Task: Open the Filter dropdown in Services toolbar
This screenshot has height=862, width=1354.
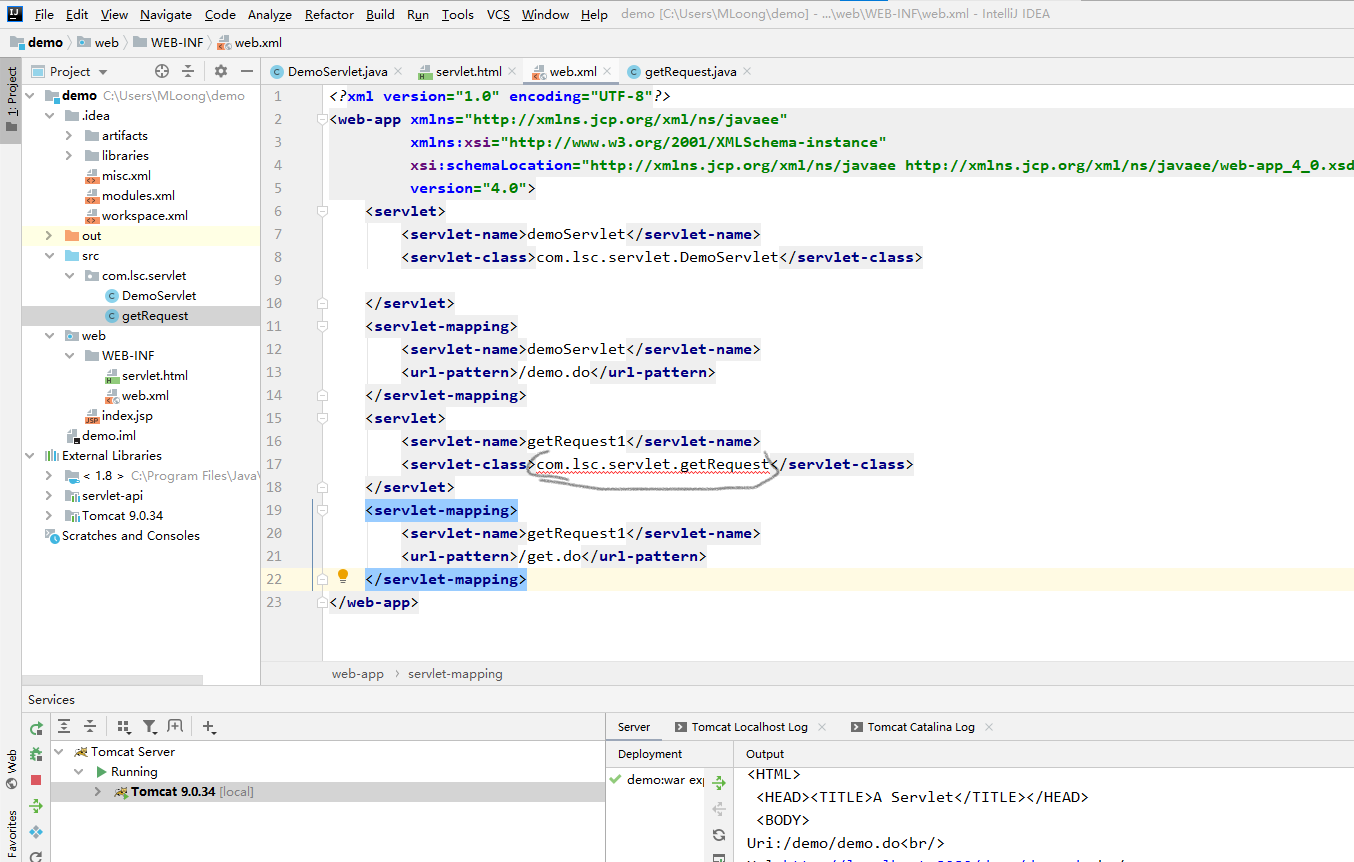Action: [150, 727]
